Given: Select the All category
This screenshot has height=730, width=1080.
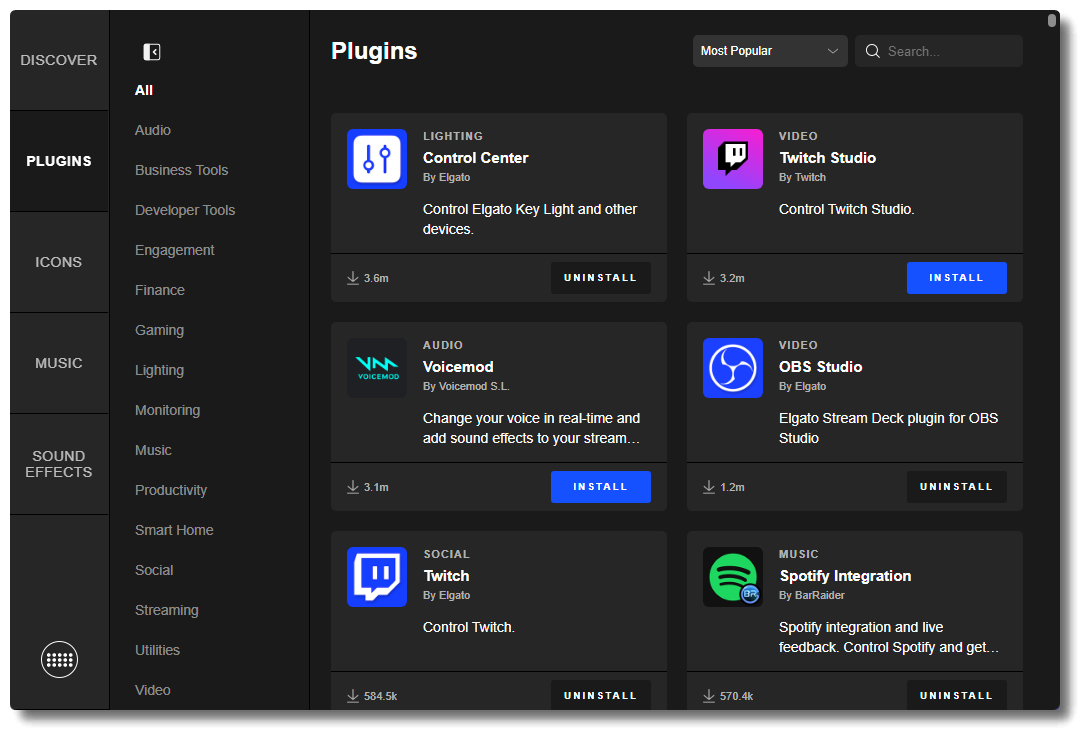Looking at the screenshot, I should (x=144, y=90).
